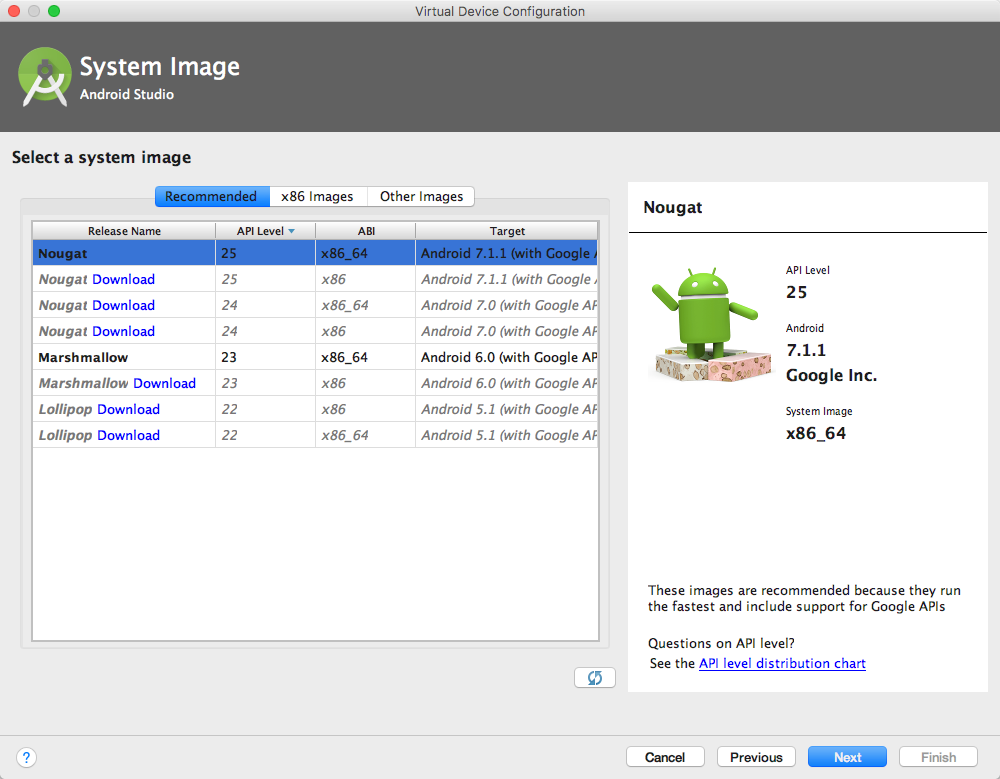Image resolution: width=1000 pixels, height=779 pixels.
Task: Click the refresh system images icon
Action: [594, 678]
